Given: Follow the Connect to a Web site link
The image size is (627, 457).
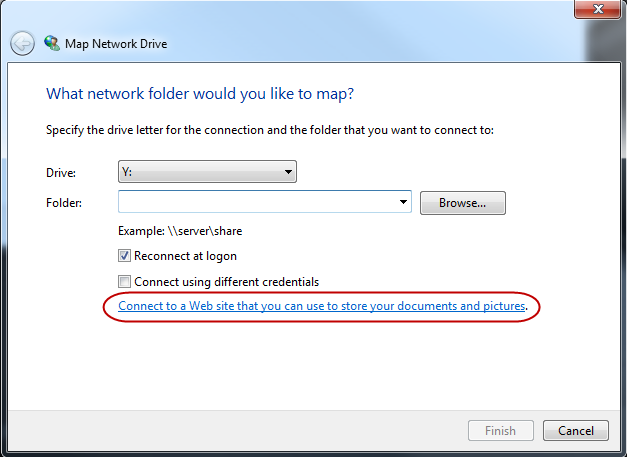Looking at the screenshot, I should point(322,306).
